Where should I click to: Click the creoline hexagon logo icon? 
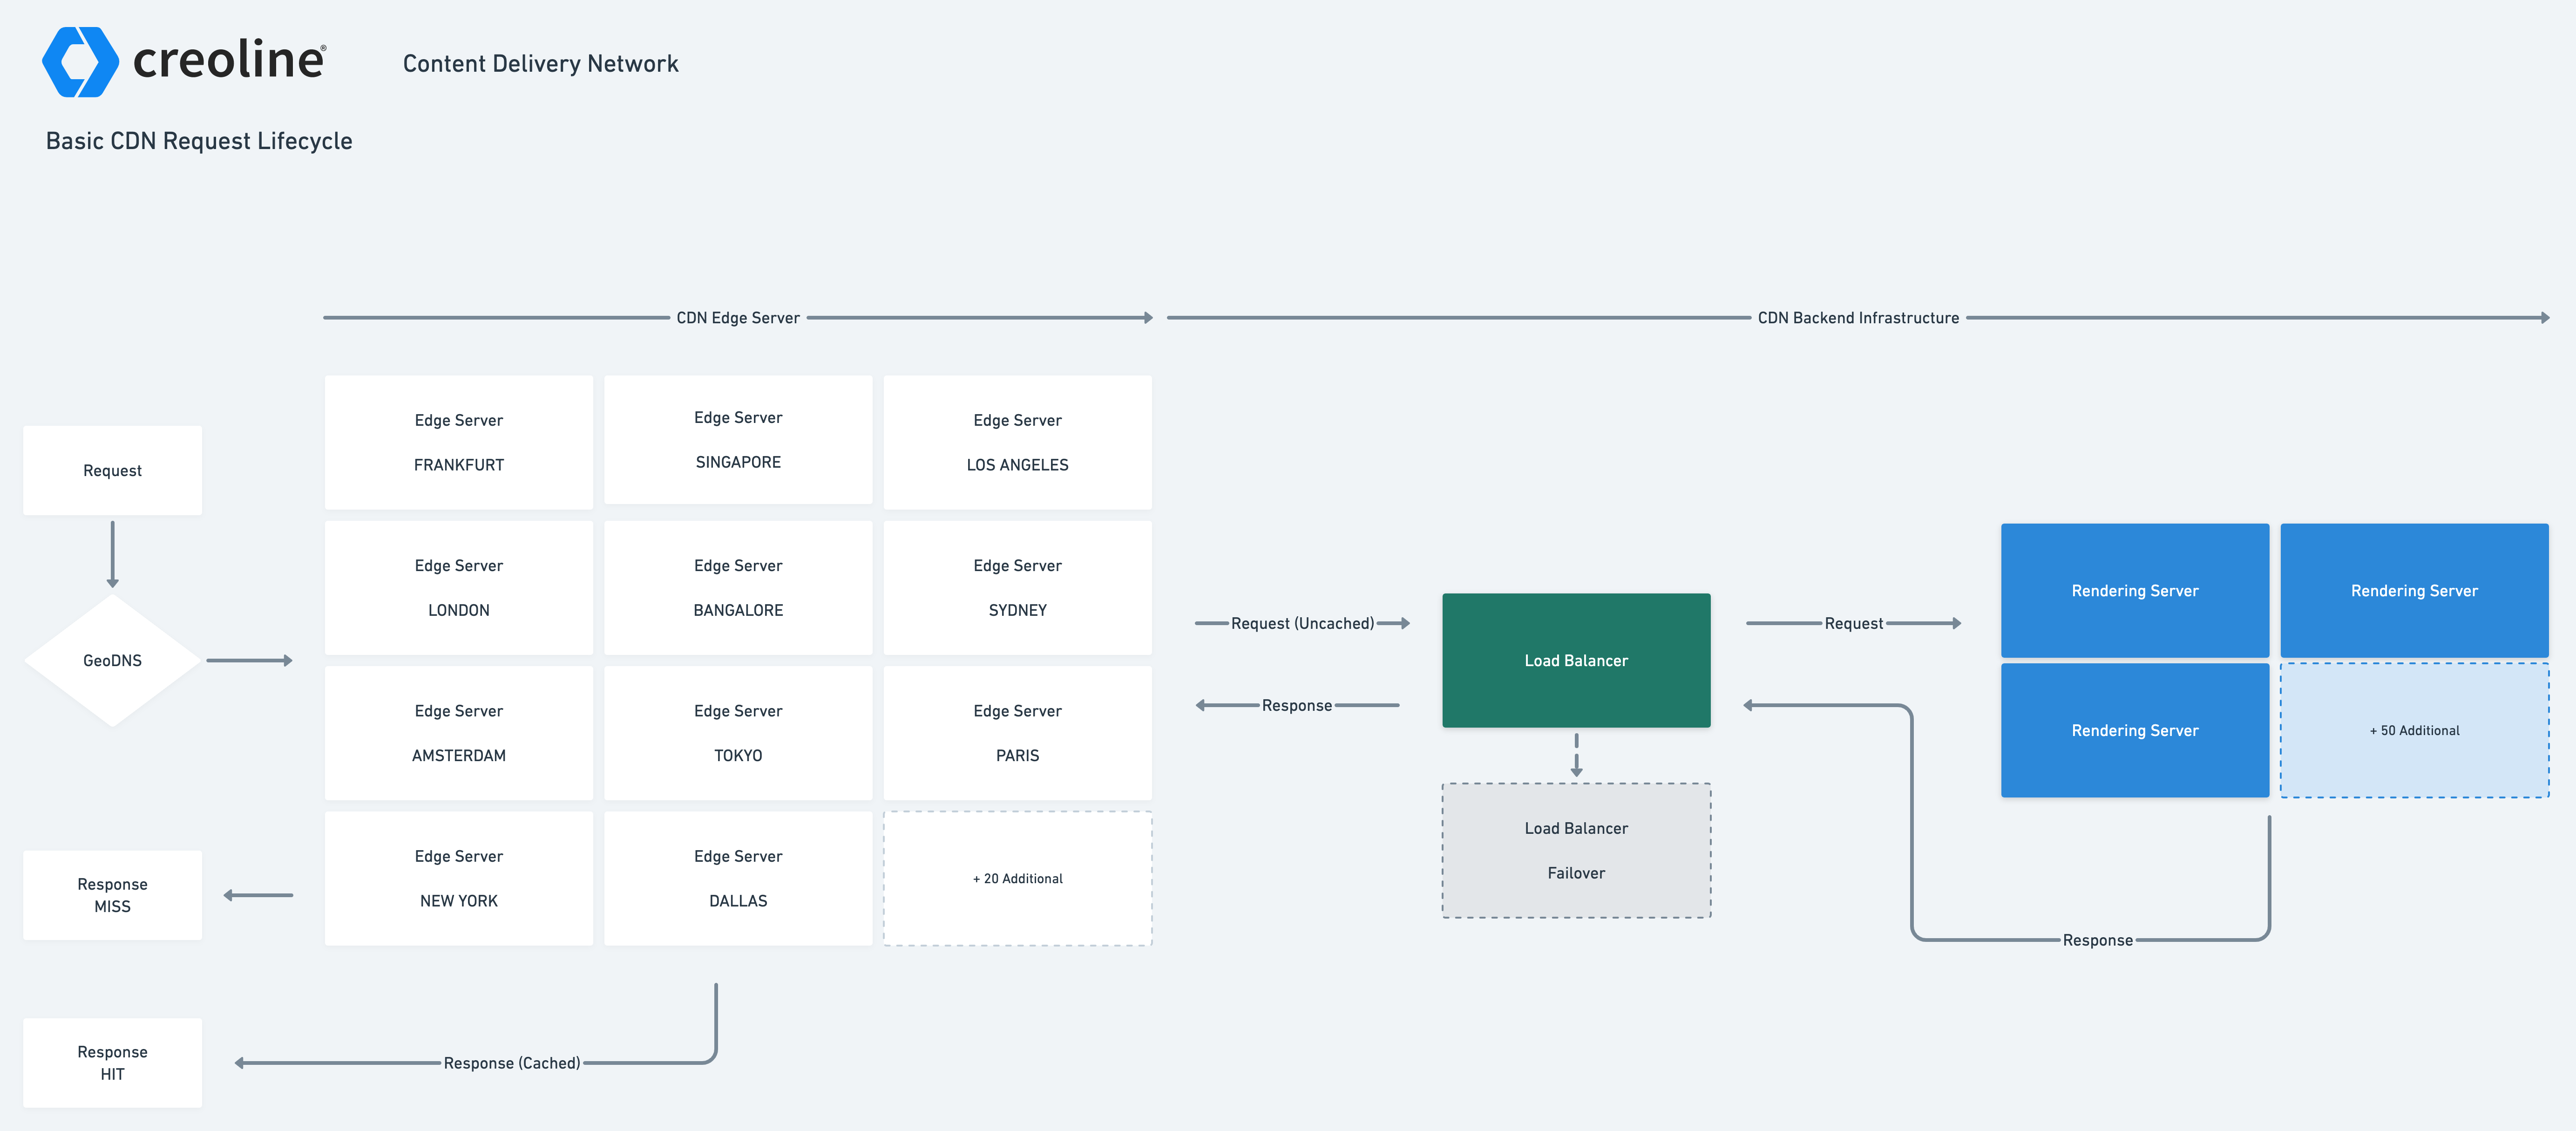click(x=80, y=62)
